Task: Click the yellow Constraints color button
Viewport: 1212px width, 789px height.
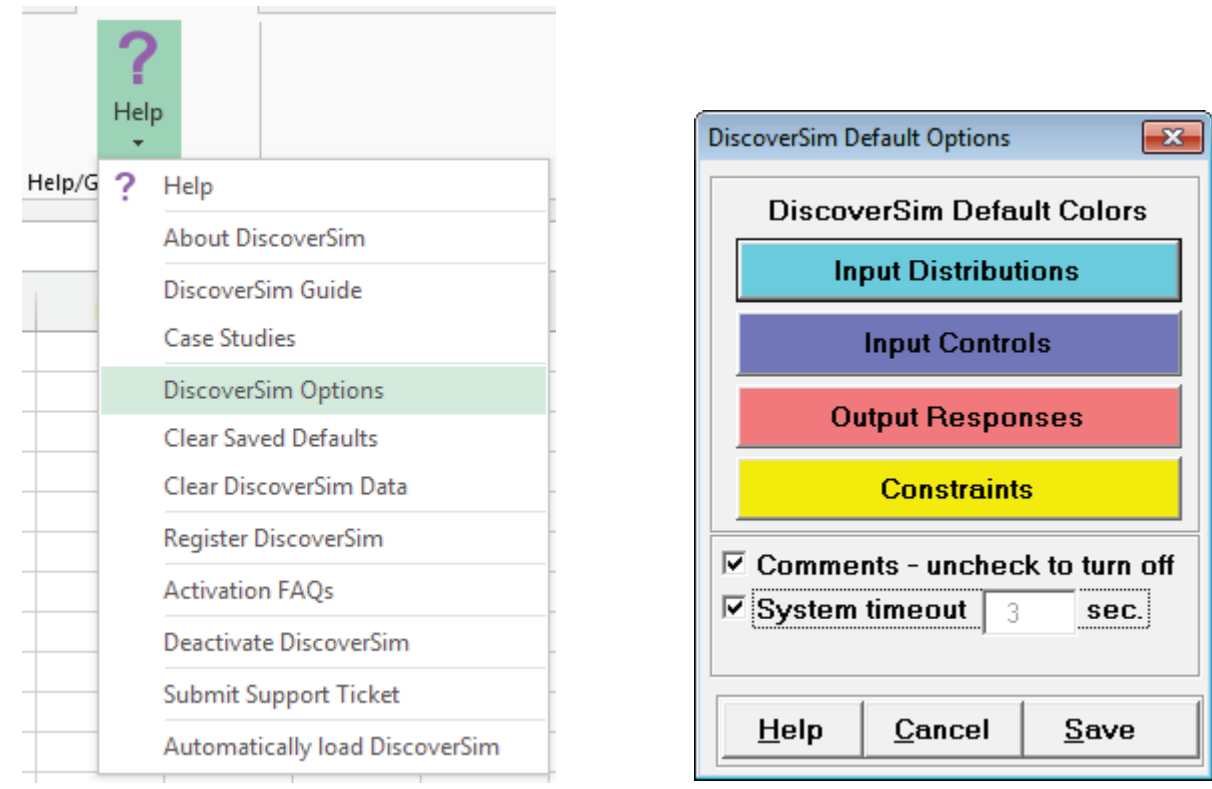Action: [x=958, y=489]
